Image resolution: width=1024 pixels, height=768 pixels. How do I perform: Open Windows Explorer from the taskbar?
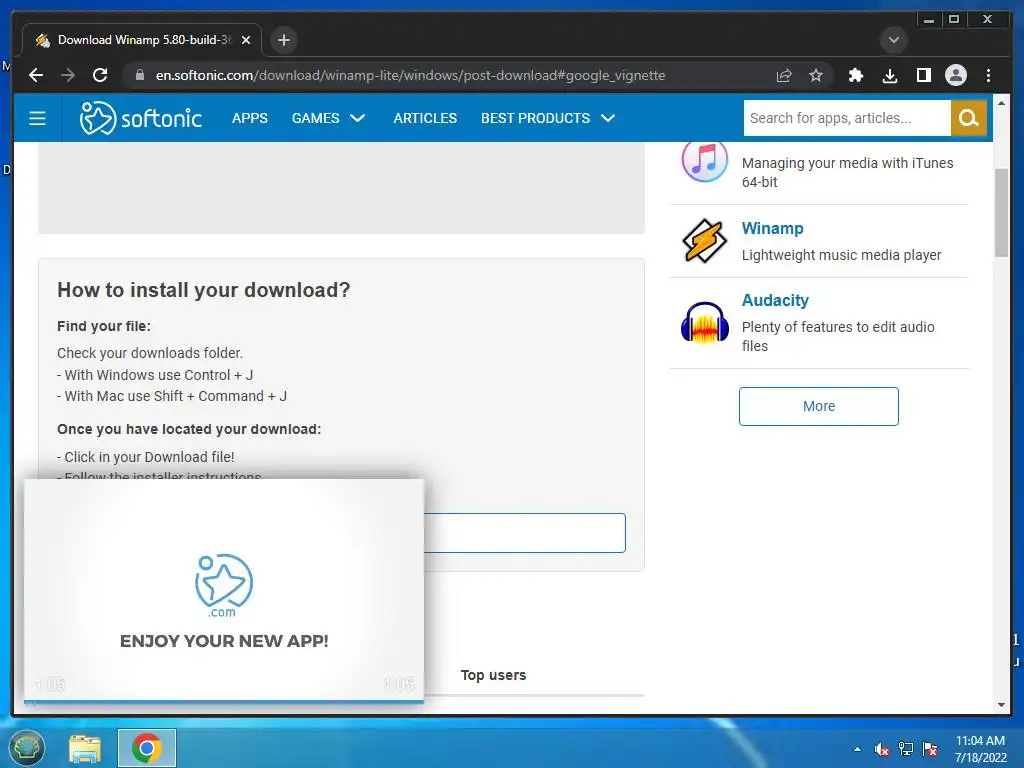coord(85,748)
